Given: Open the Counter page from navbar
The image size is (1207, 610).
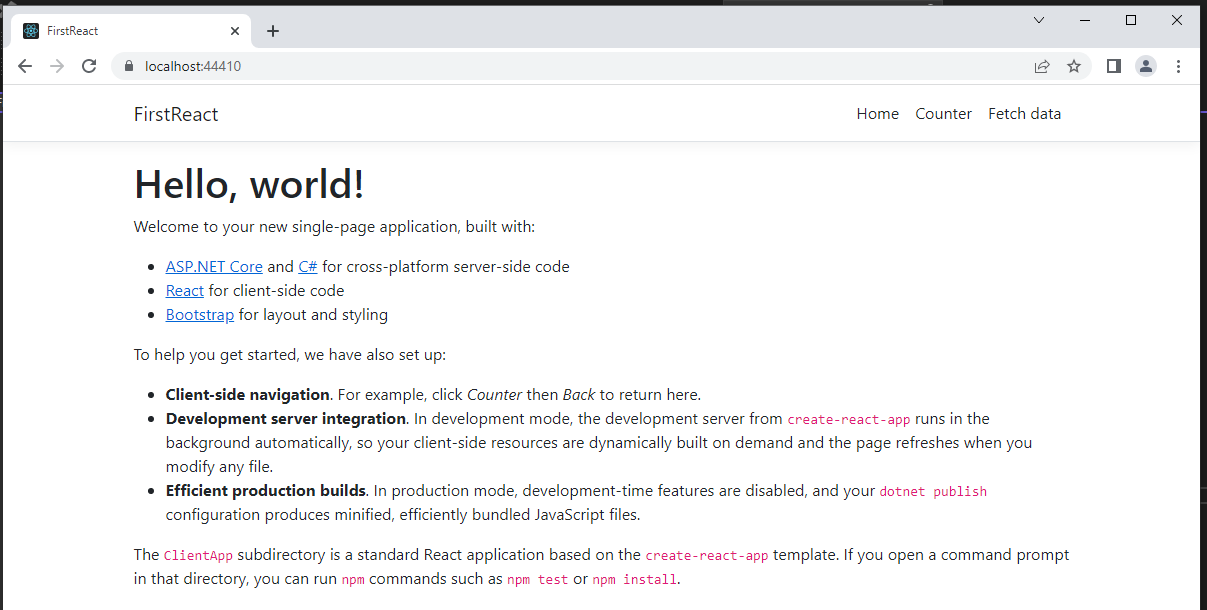Looking at the screenshot, I should (943, 114).
